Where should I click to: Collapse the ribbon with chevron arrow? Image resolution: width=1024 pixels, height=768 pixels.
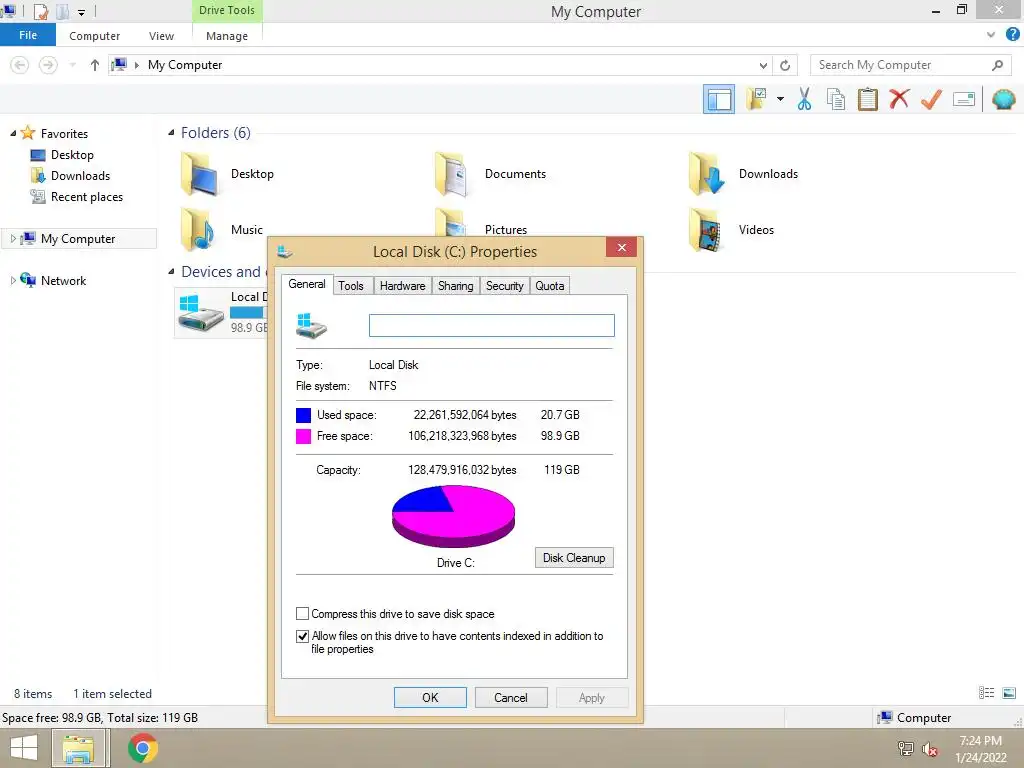click(991, 35)
